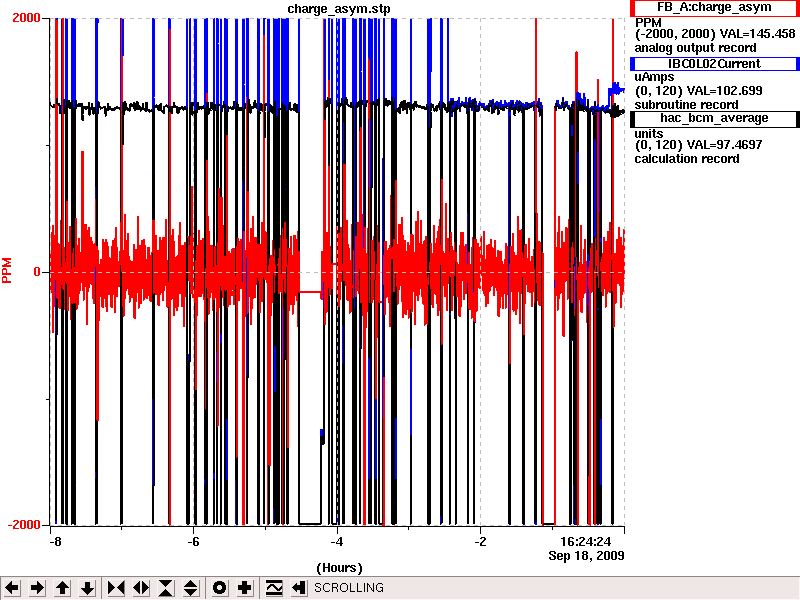Click the -4 hours x-axis tick label
Viewport: 800px width, 600px height.
337,542
